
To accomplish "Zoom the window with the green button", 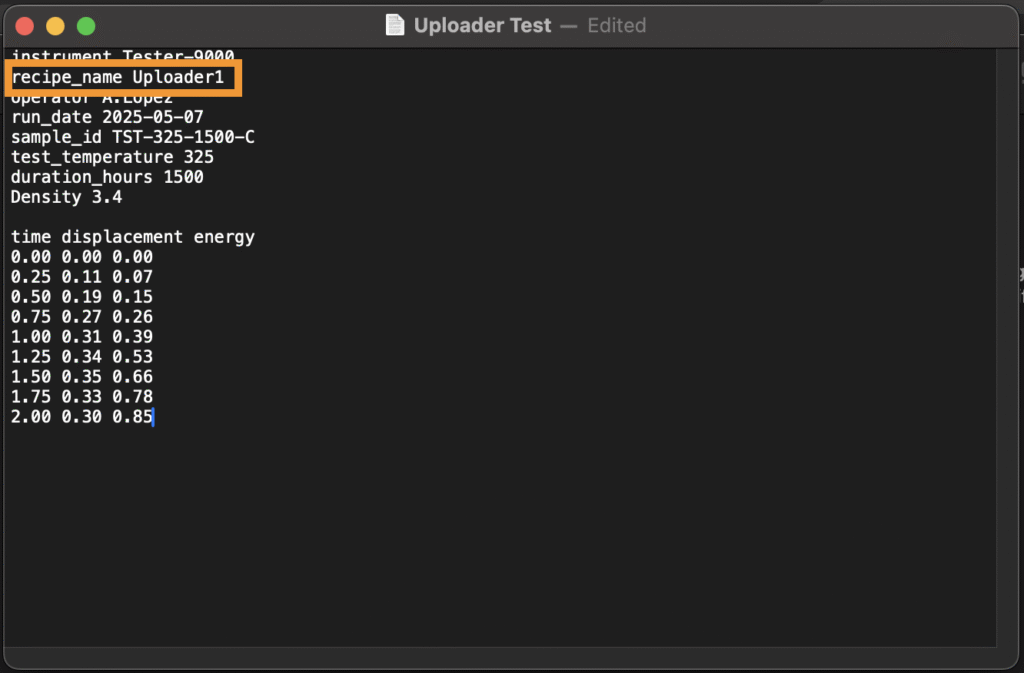I will (x=86, y=26).
